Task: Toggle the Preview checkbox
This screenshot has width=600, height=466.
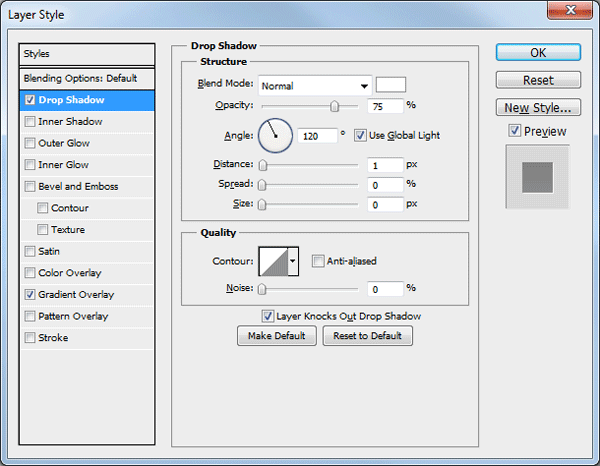Action: click(515, 131)
